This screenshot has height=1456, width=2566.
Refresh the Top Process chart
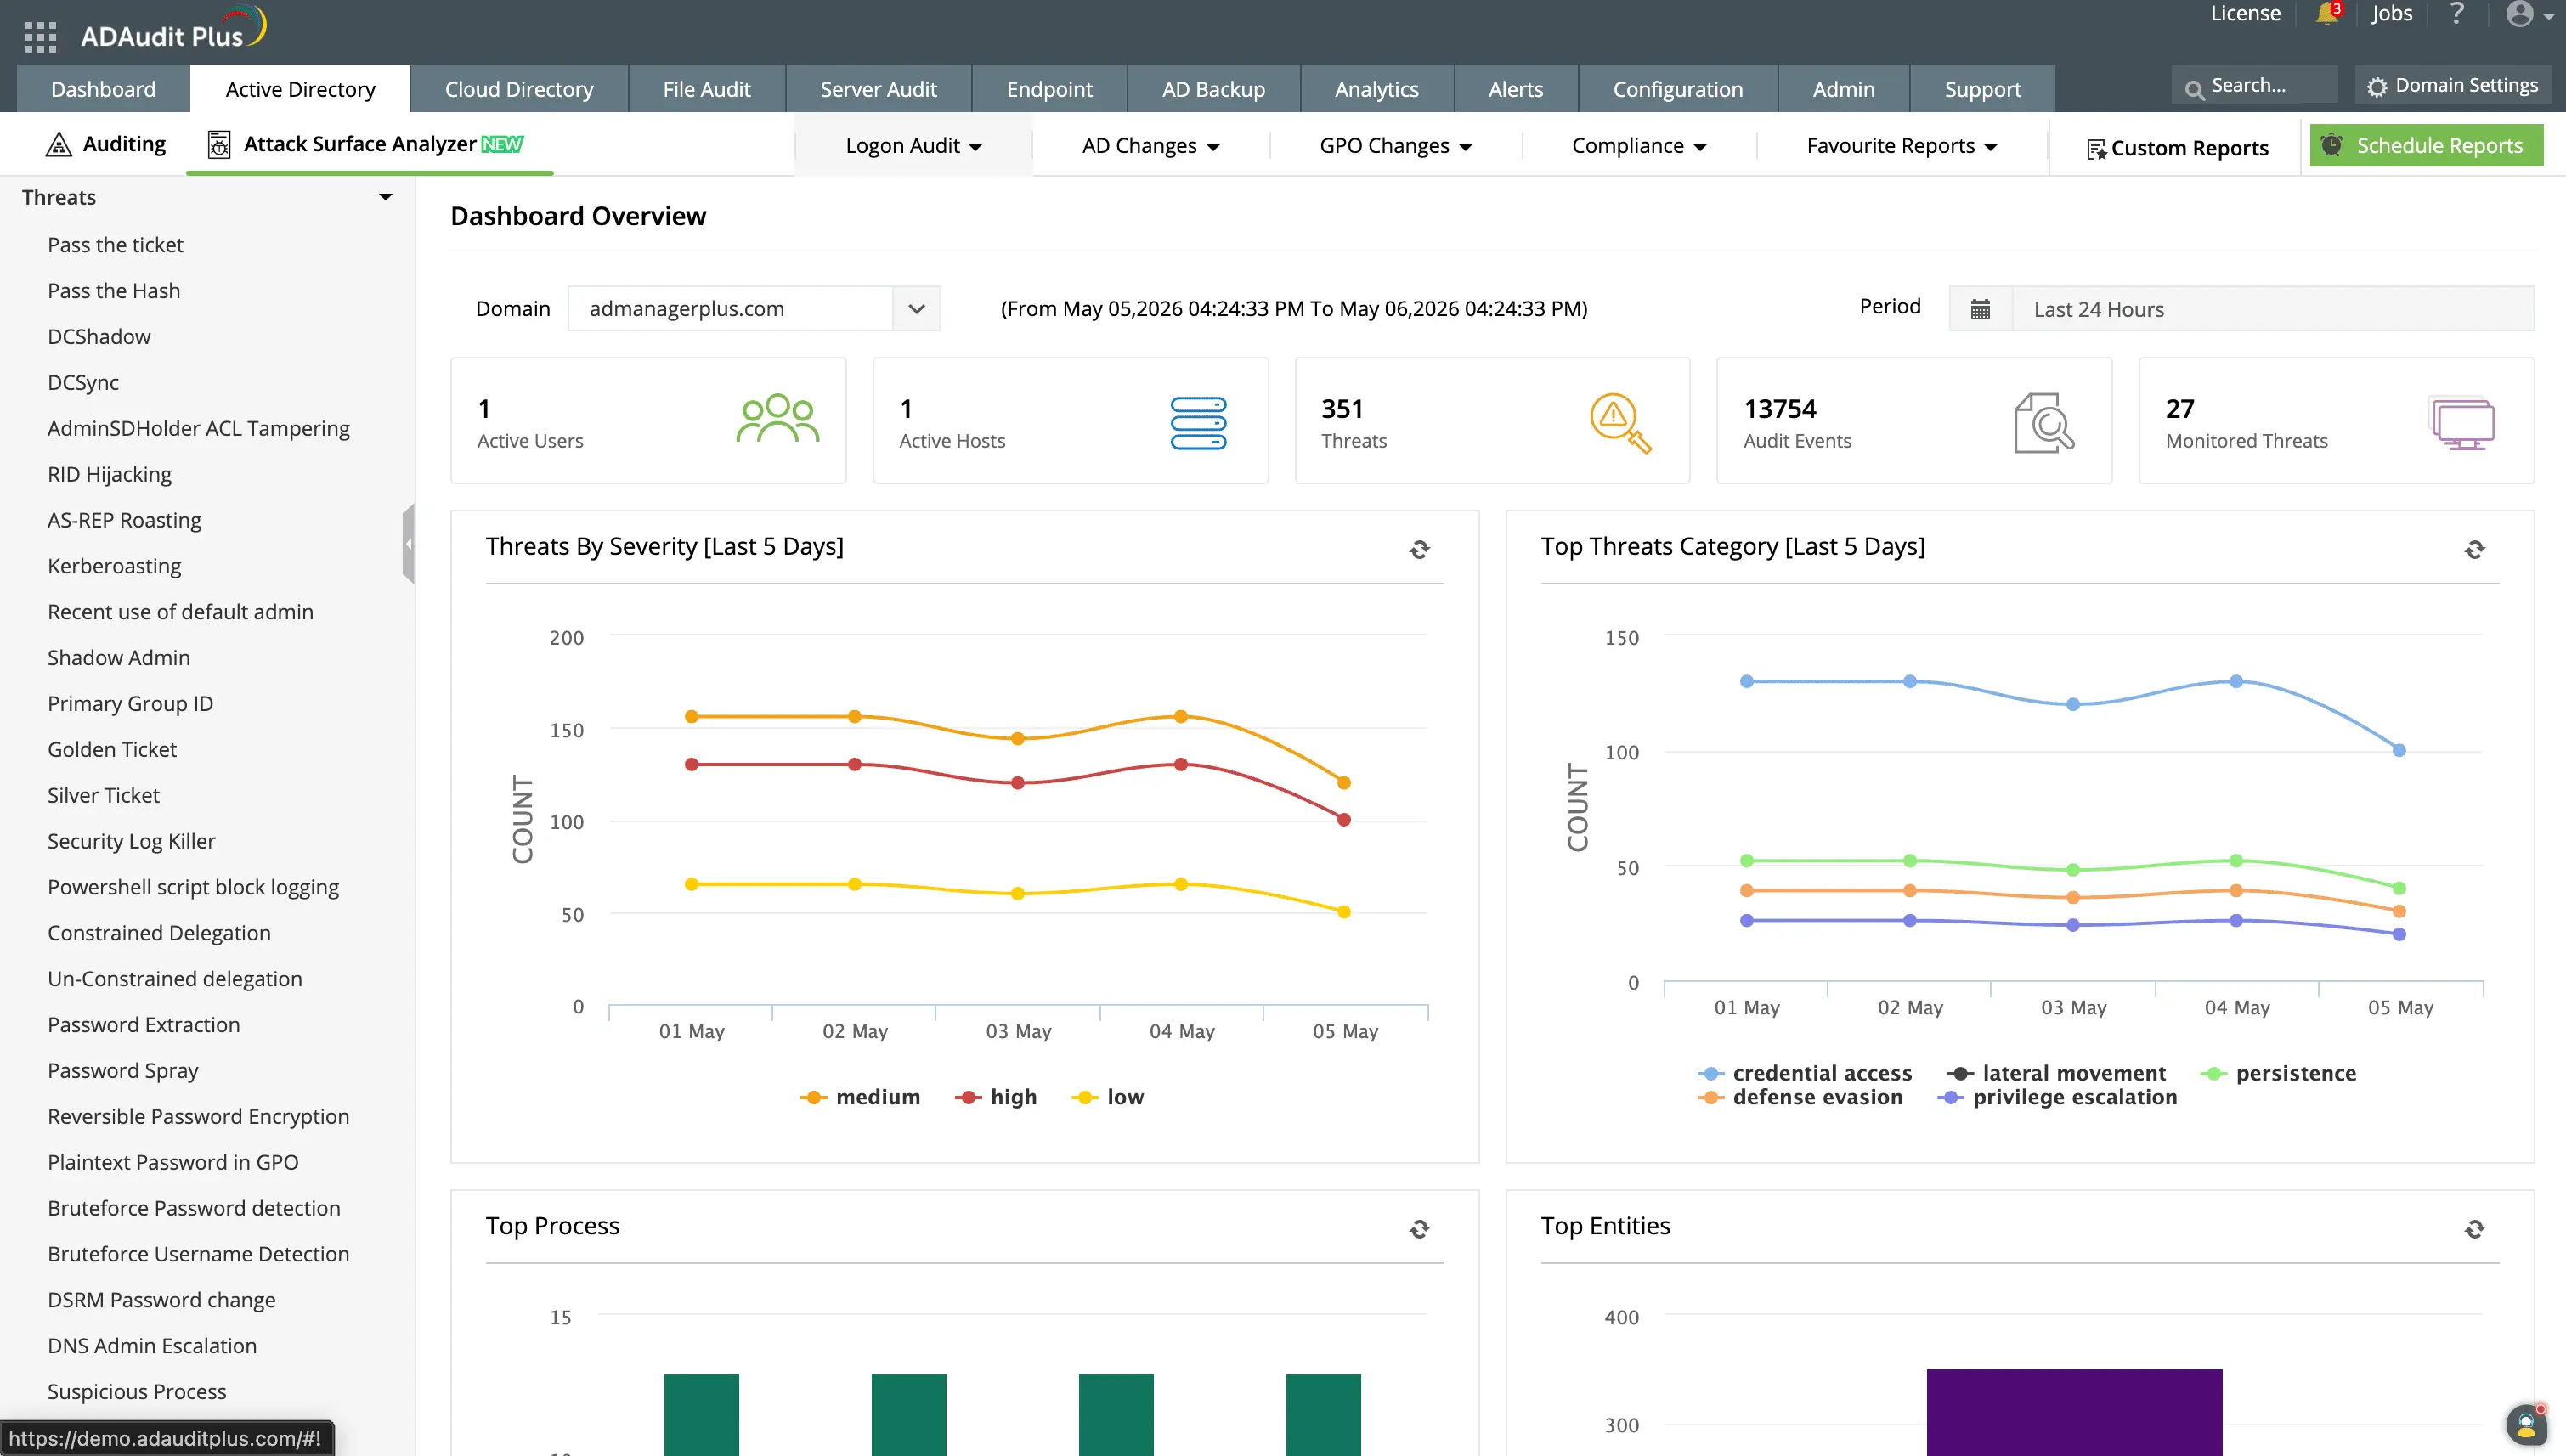(x=1419, y=1229)
